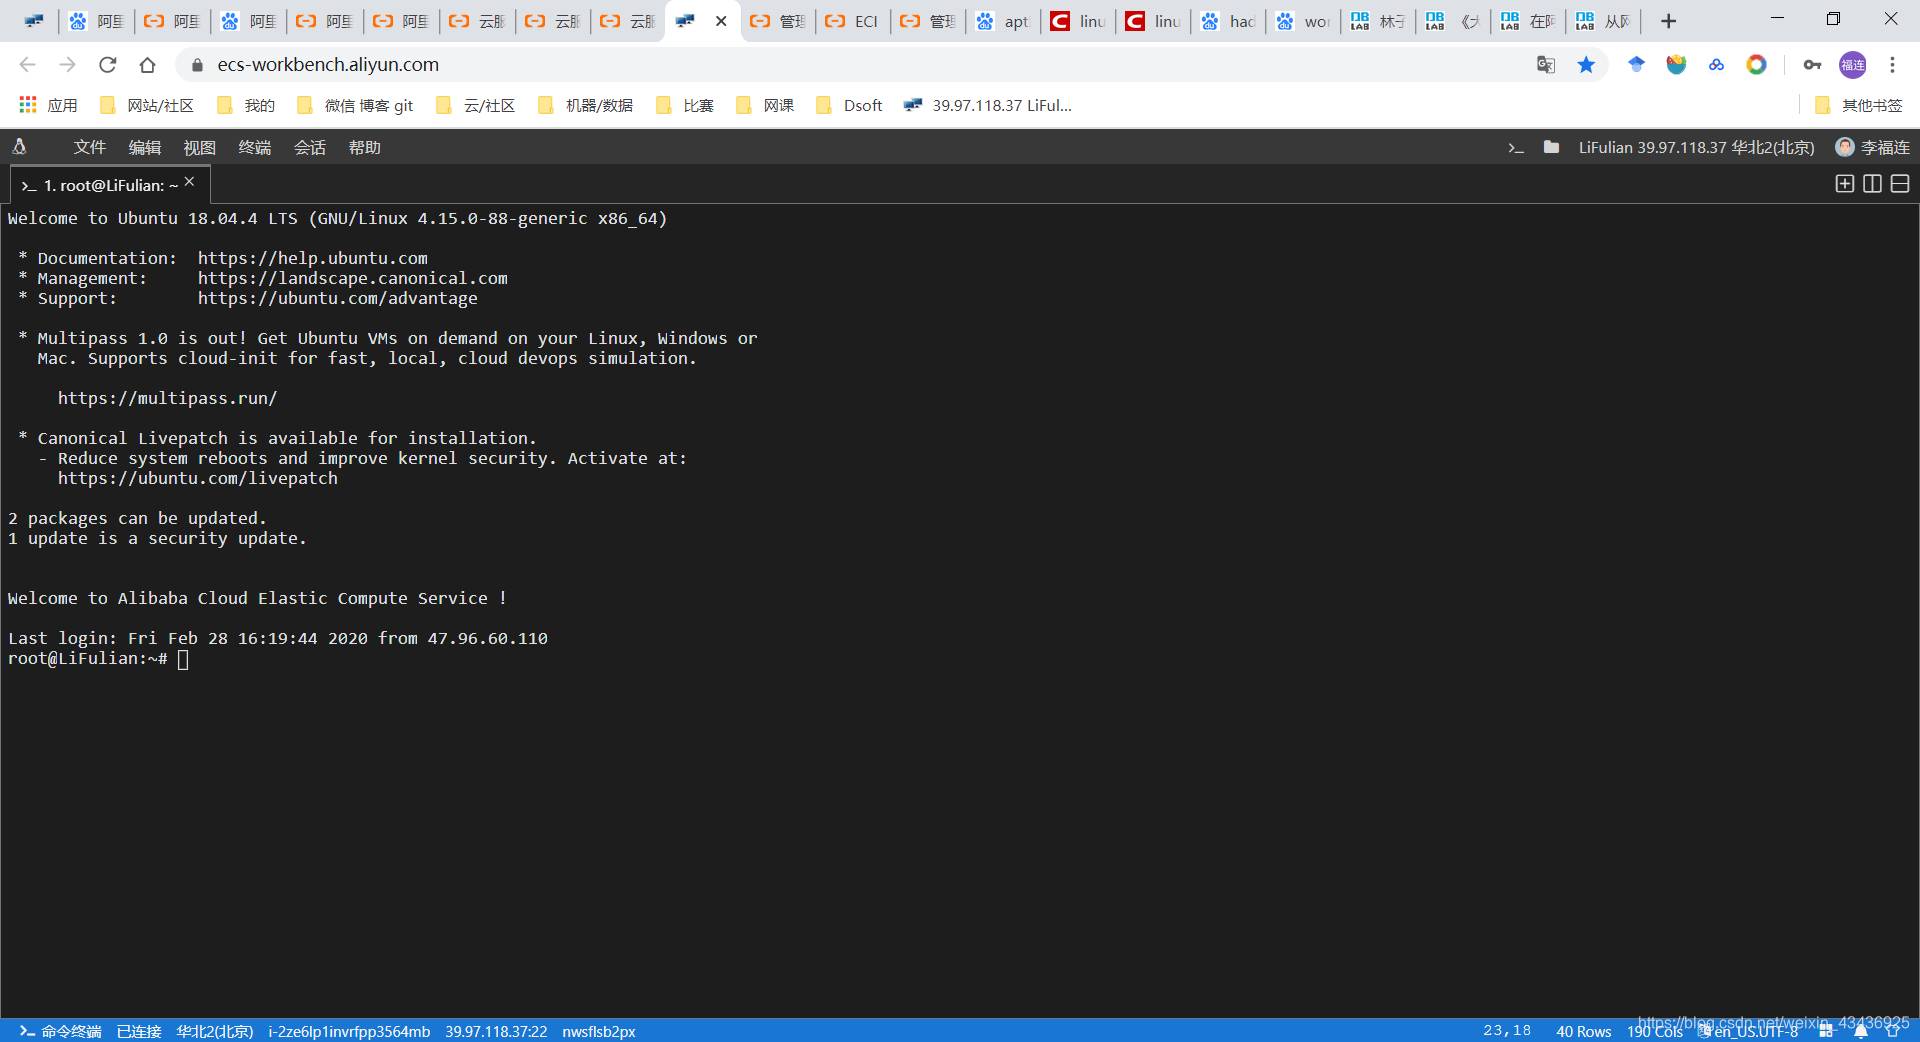
Task: Open the Dsoft bookmark folder
Action: tap(850, 105)
